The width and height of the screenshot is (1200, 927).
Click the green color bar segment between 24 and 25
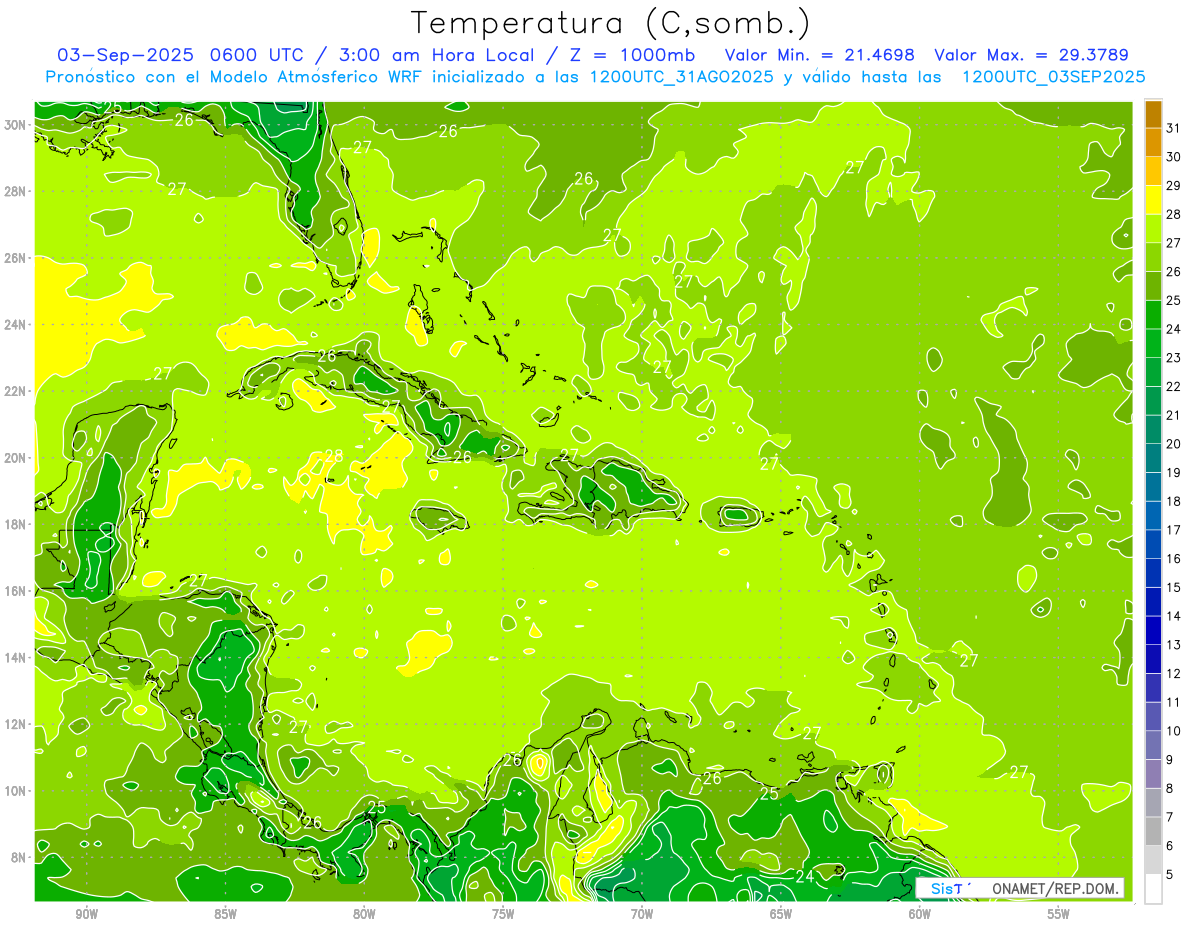click(1153, 314)
